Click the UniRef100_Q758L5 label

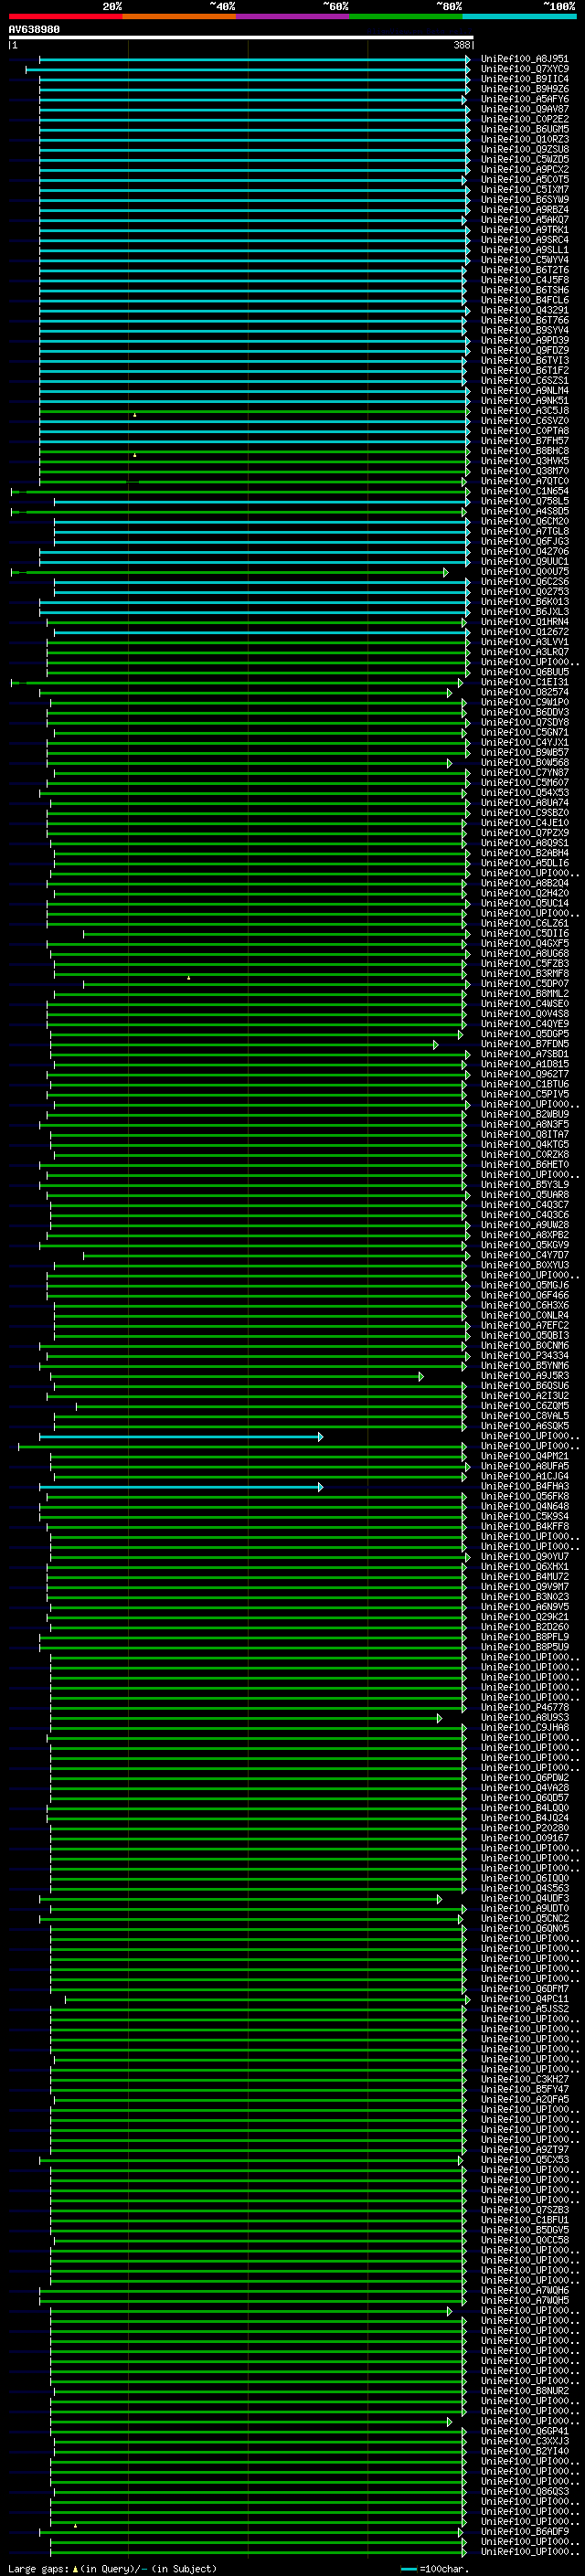click(524, 501)
